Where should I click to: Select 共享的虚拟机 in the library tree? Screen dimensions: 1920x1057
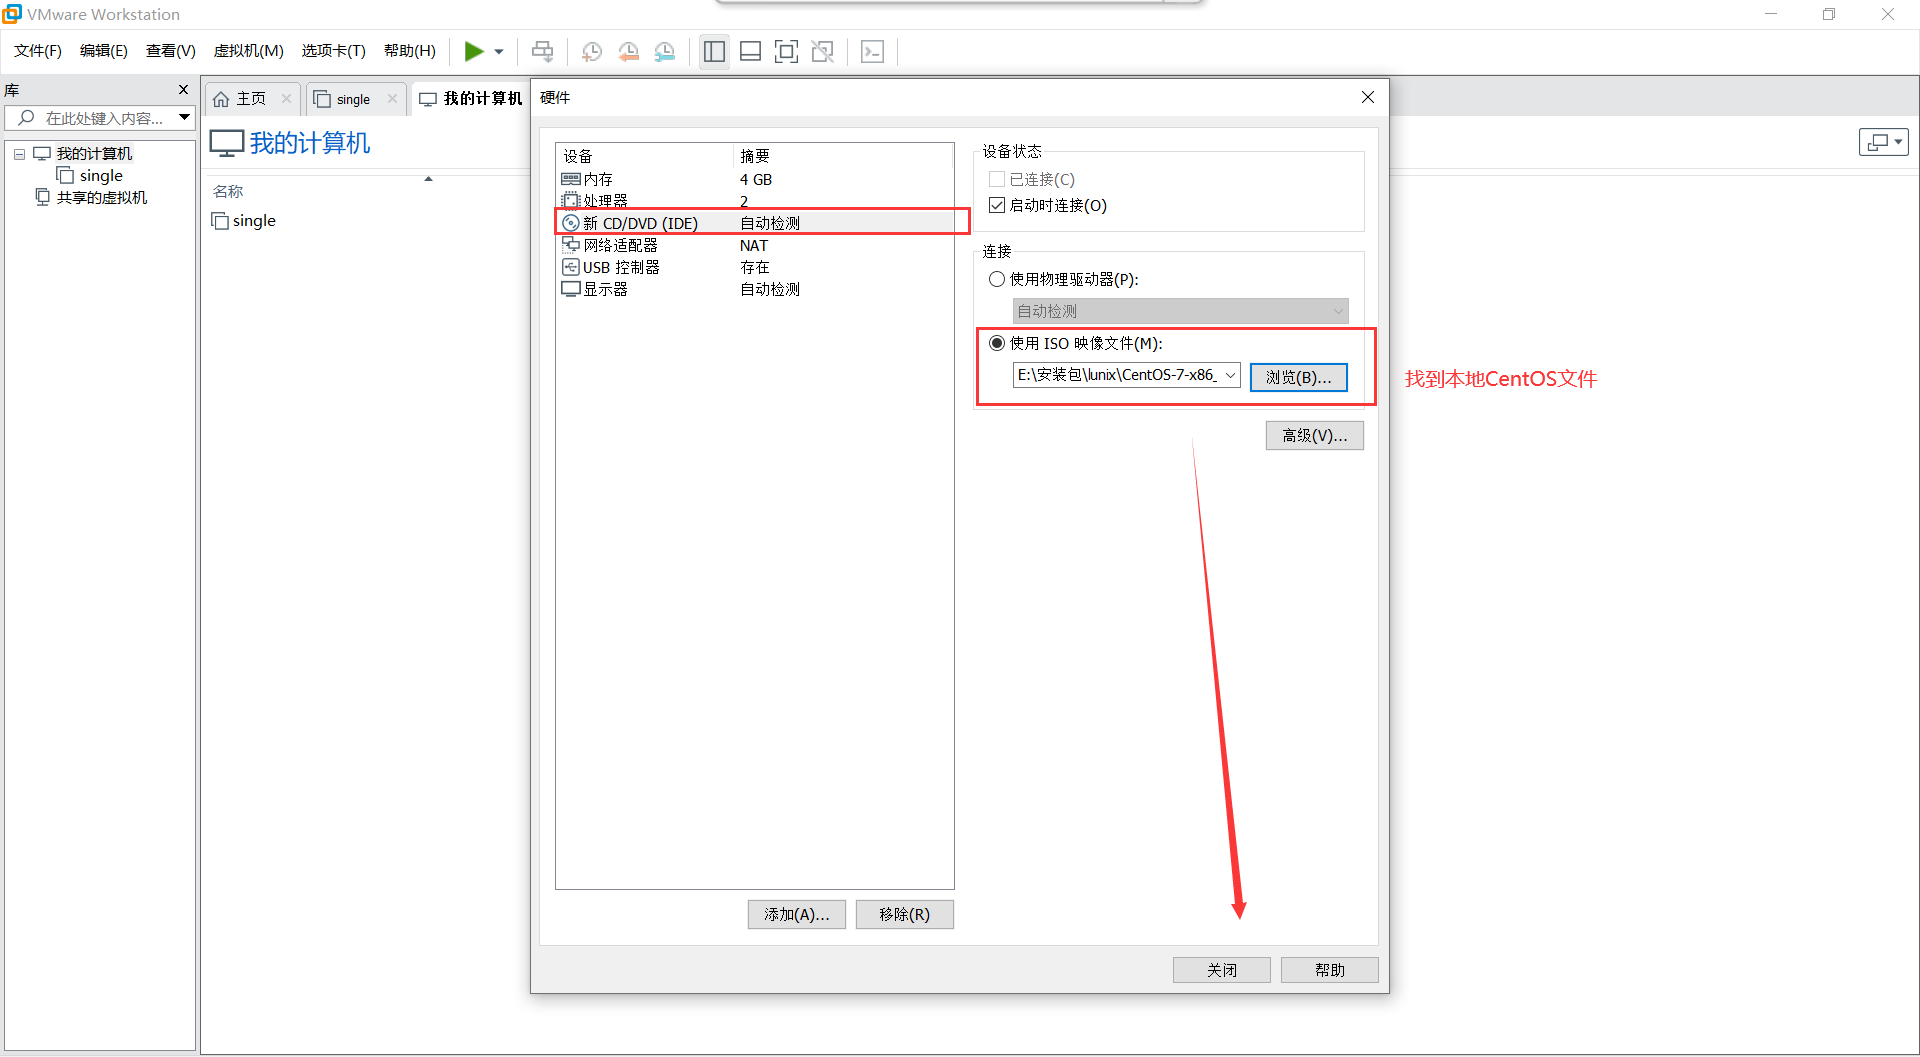(x=102, y=198)
